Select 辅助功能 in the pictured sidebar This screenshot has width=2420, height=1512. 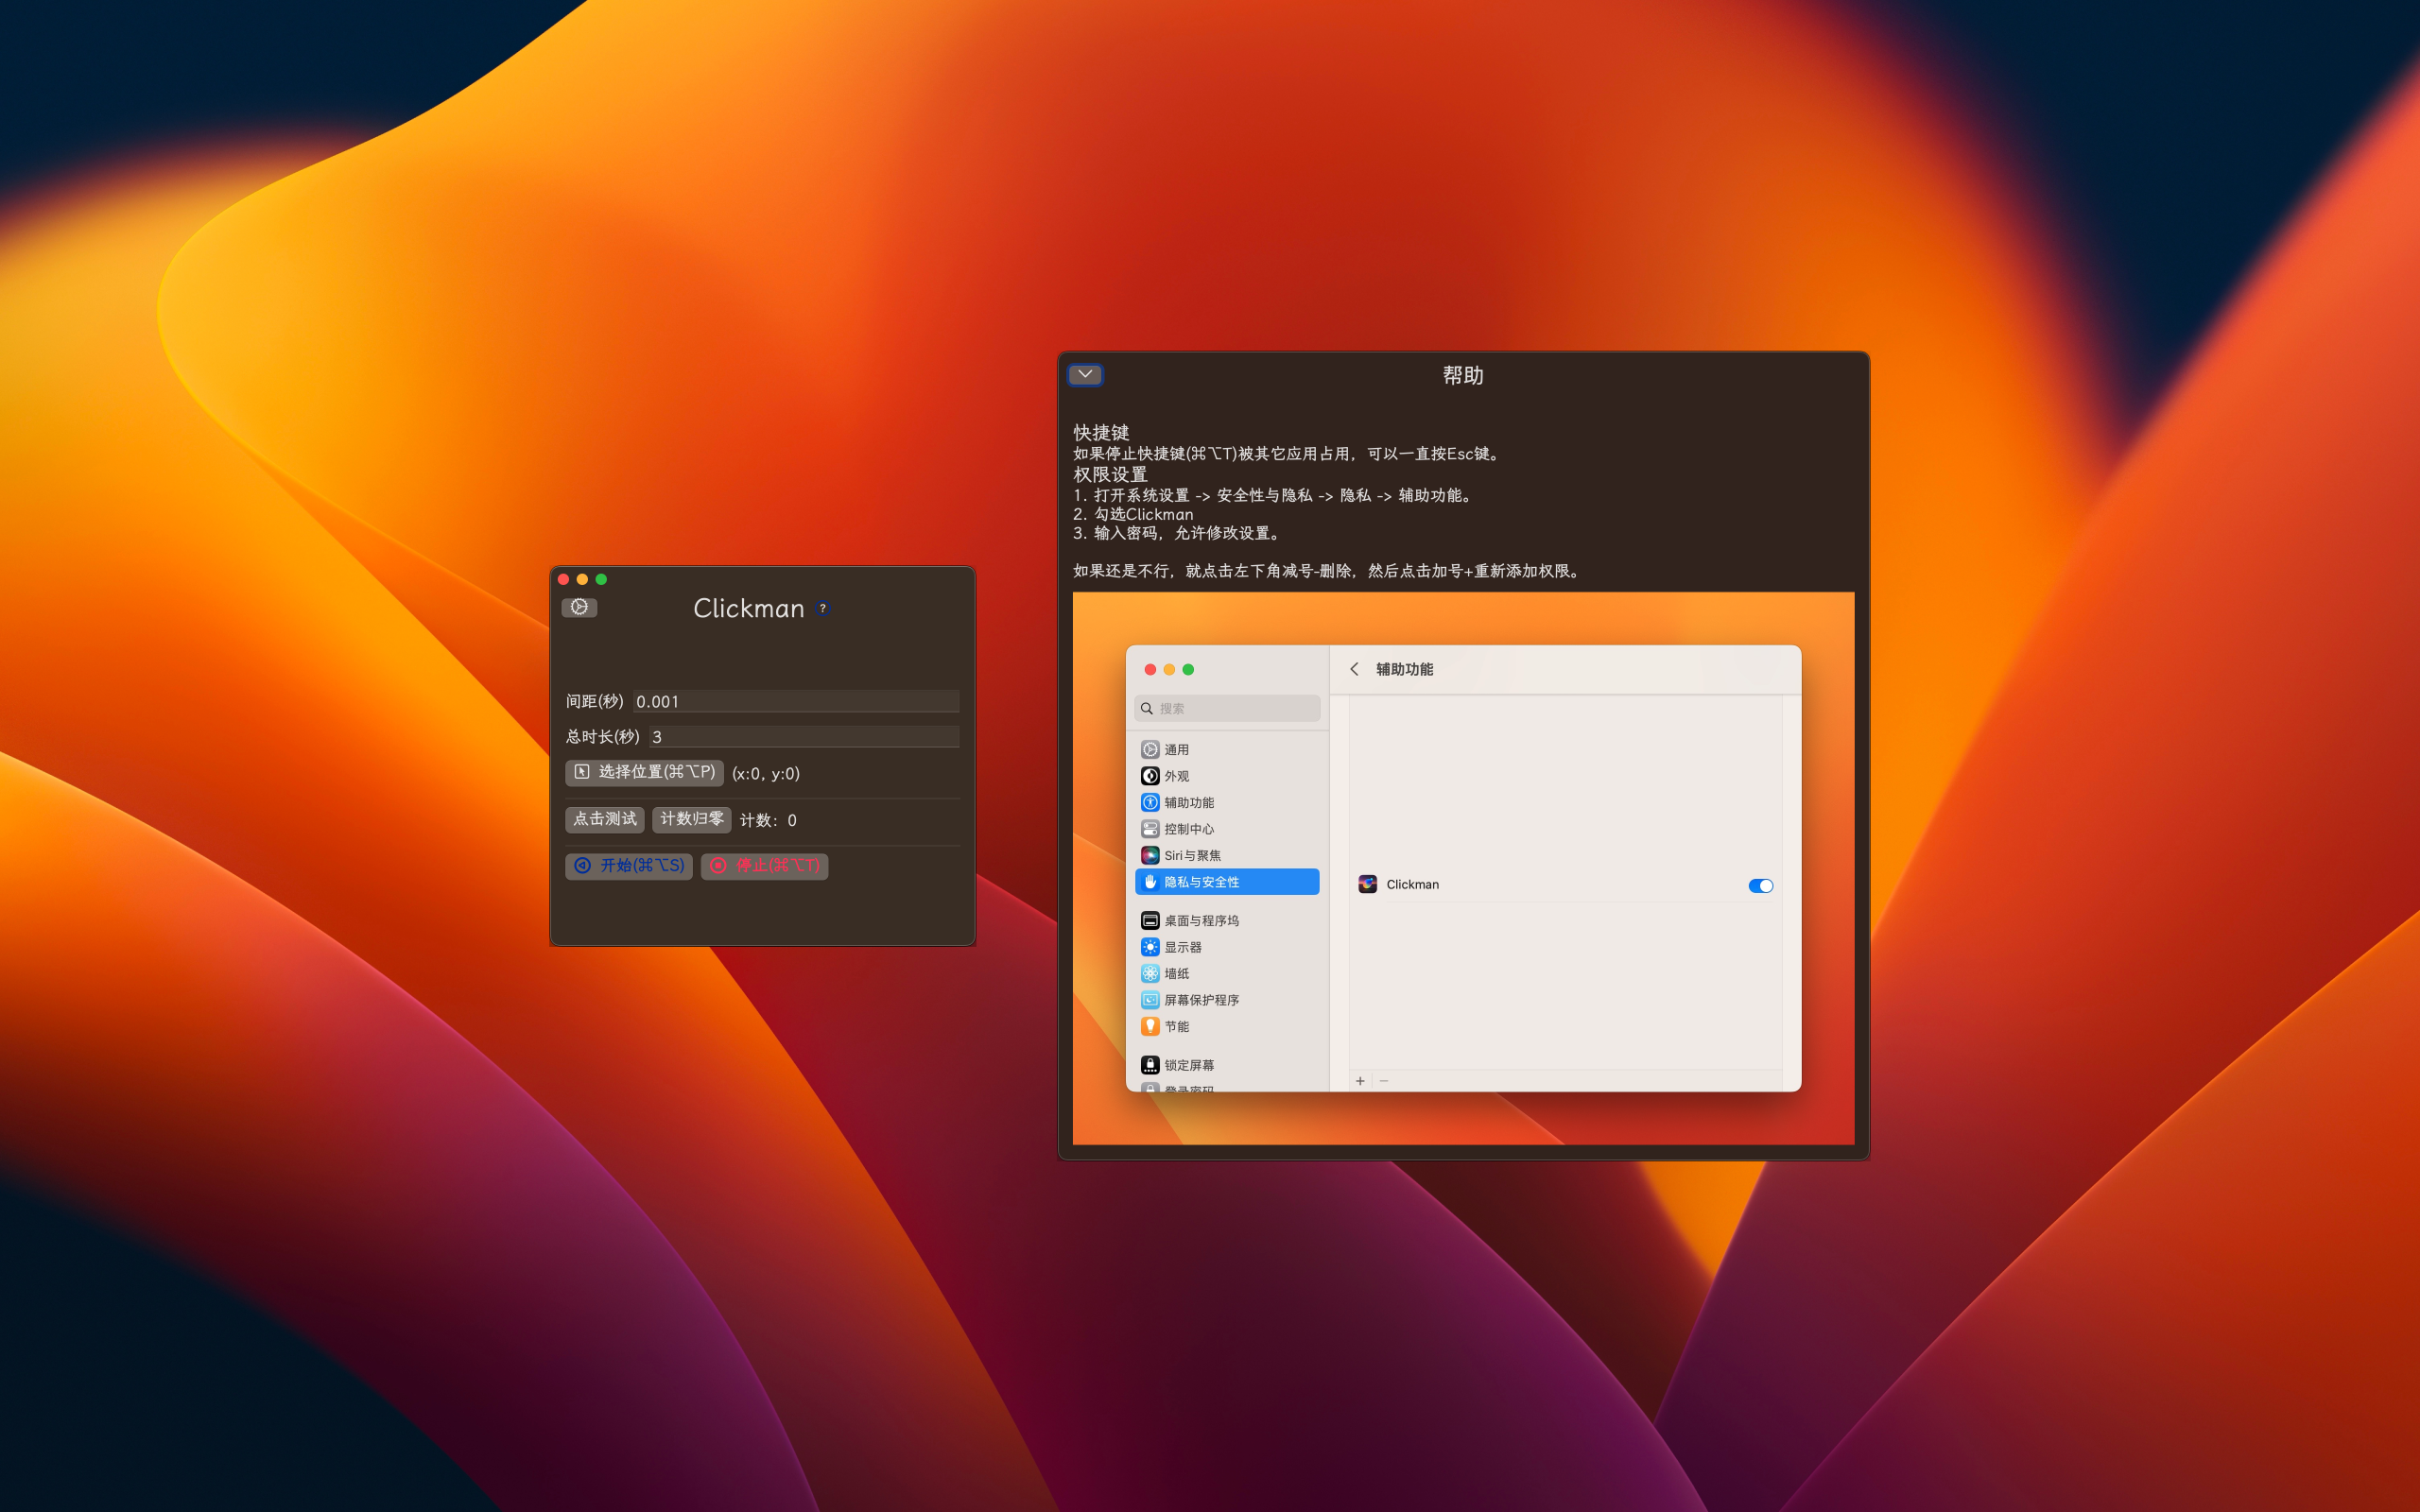tap(1188, 802)
